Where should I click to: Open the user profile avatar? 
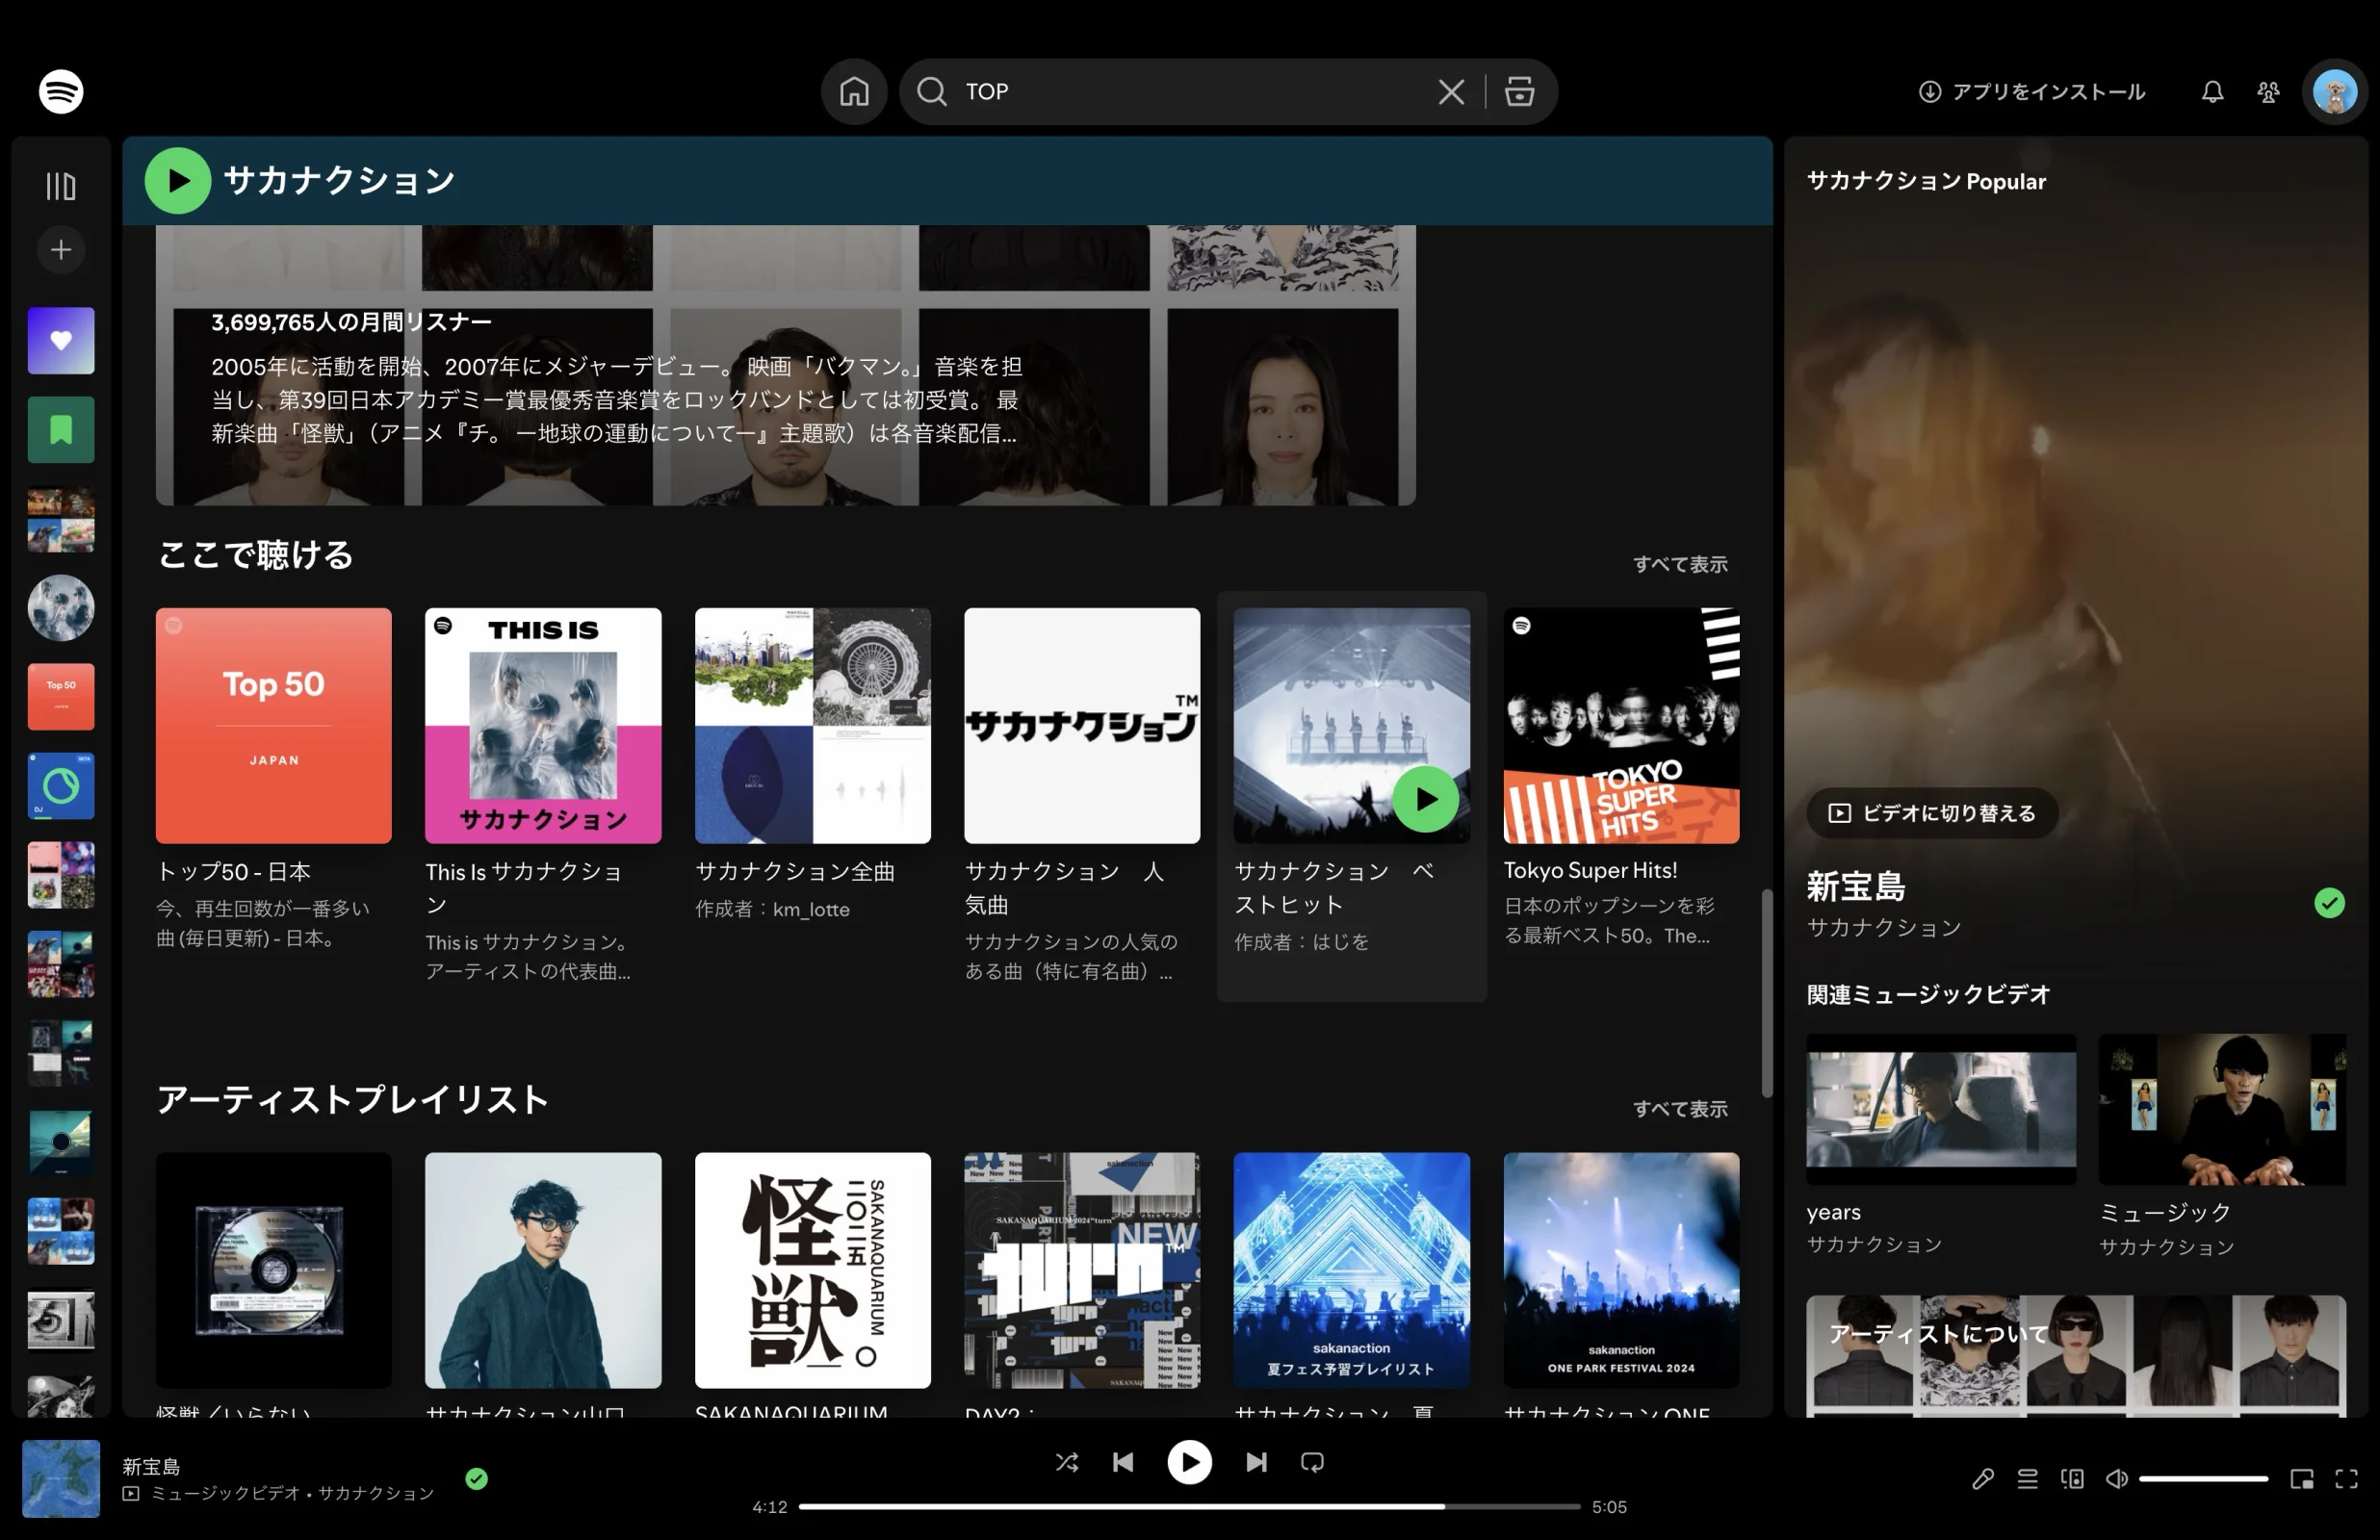[x=2335, y=92]
